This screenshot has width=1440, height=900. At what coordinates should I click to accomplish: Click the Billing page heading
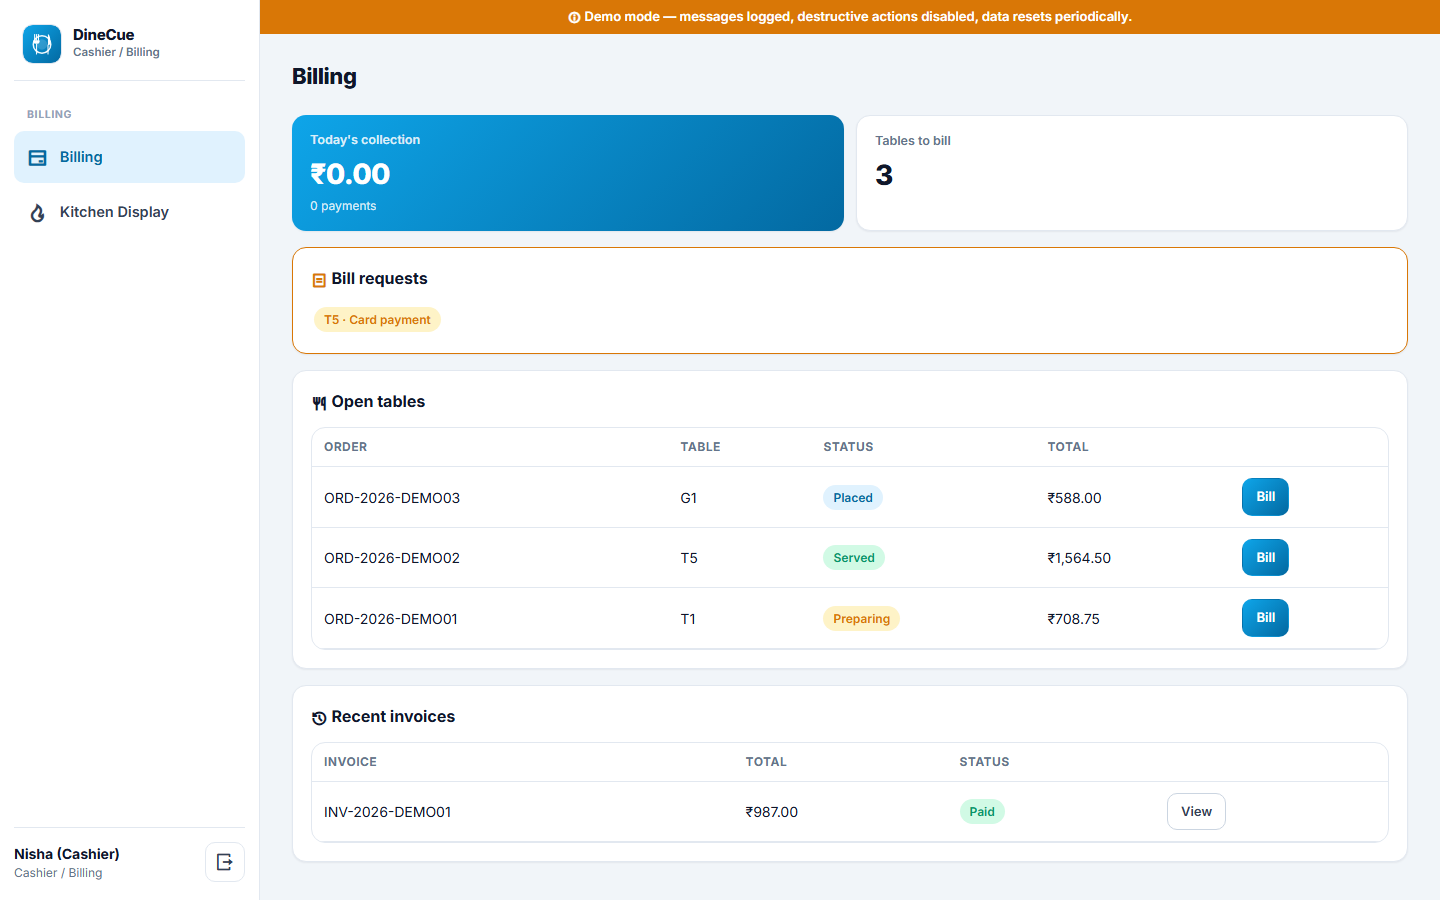coord(324,77)
